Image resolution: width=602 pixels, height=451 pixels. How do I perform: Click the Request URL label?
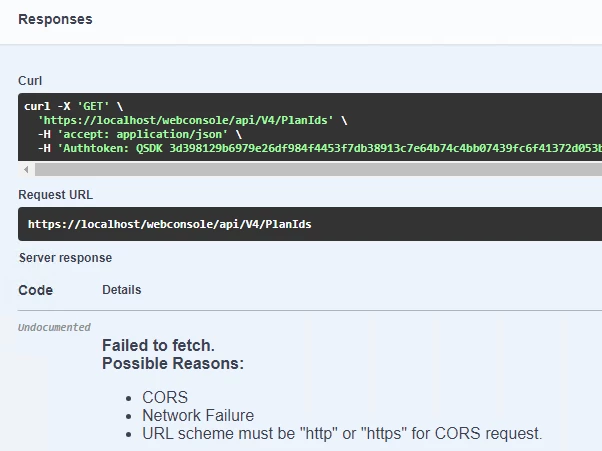(x=55, y=195)
